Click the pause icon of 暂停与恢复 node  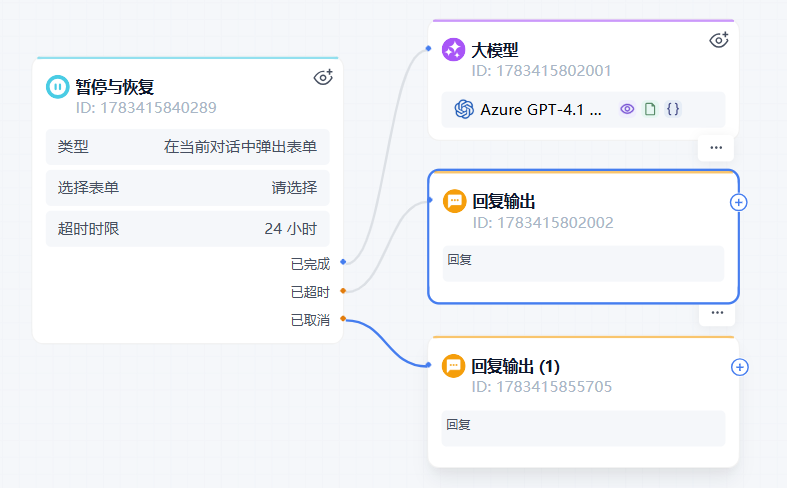tap(58, 87)
